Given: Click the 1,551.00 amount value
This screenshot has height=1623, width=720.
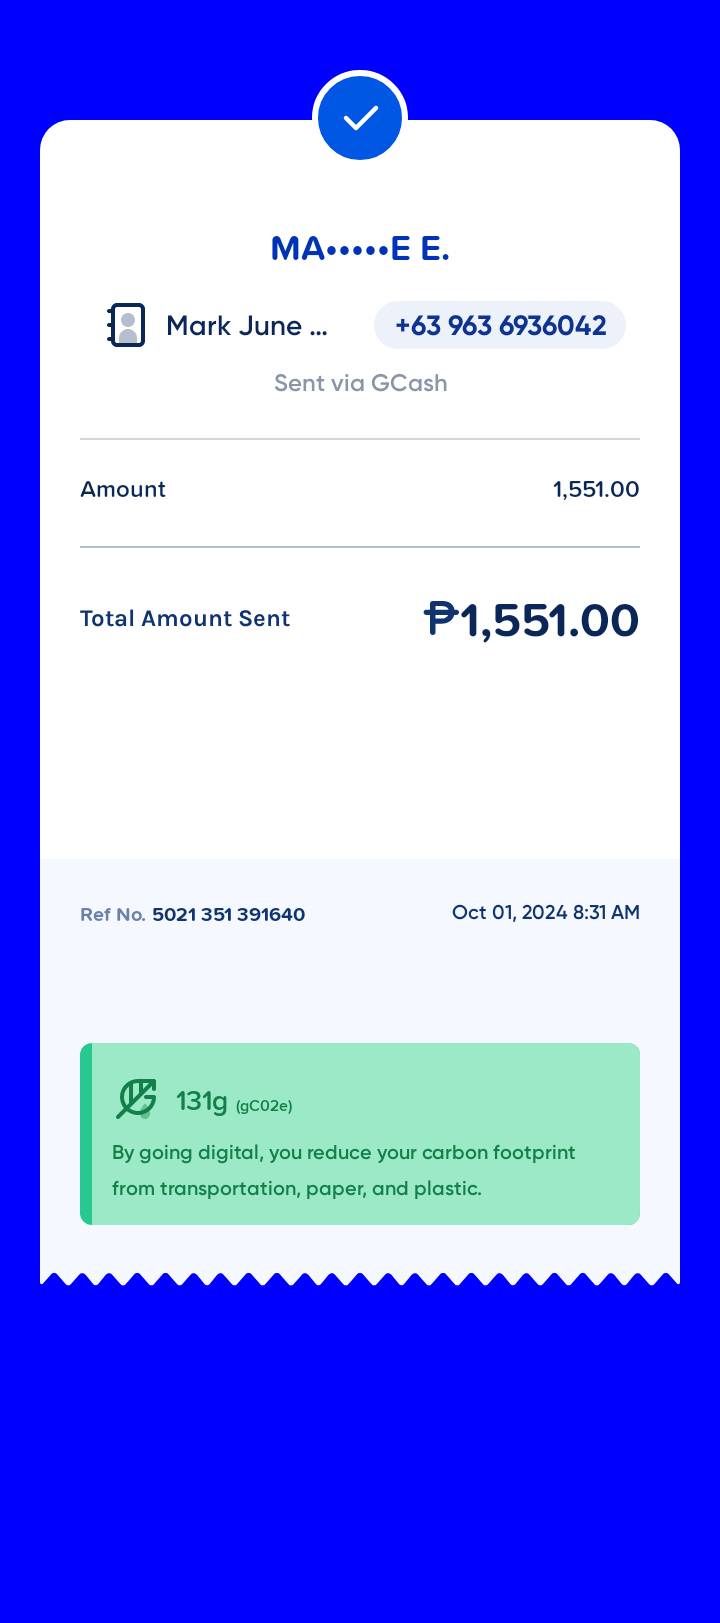Looking at the screenshot, I should tap(596, 489).
